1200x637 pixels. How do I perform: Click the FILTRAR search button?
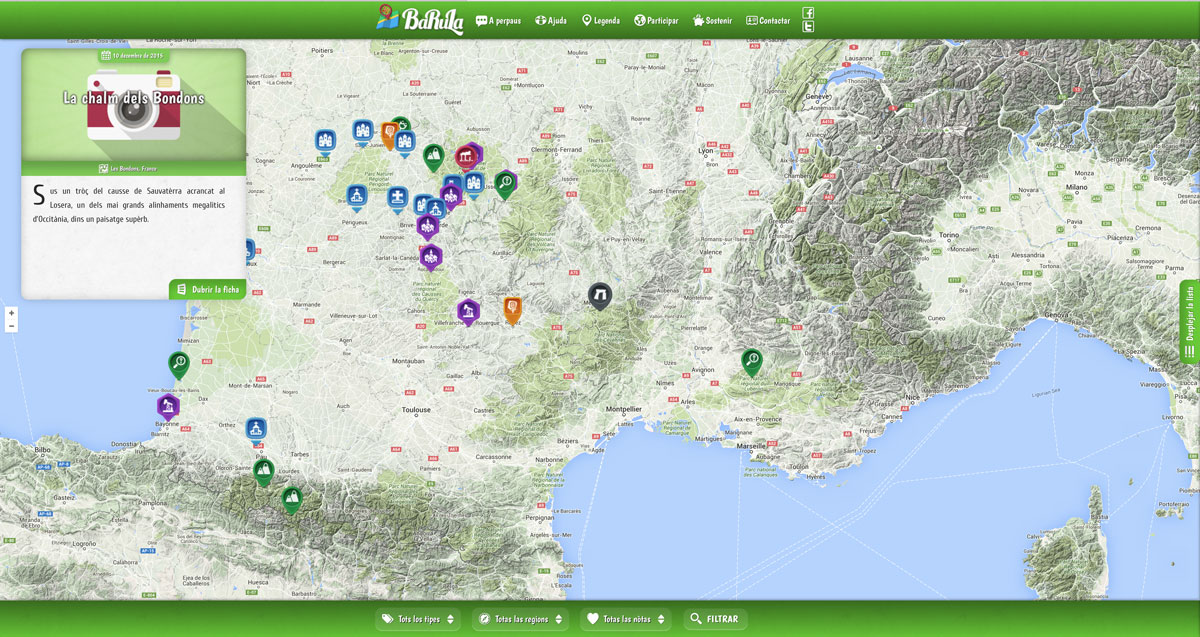coord(715,619)
